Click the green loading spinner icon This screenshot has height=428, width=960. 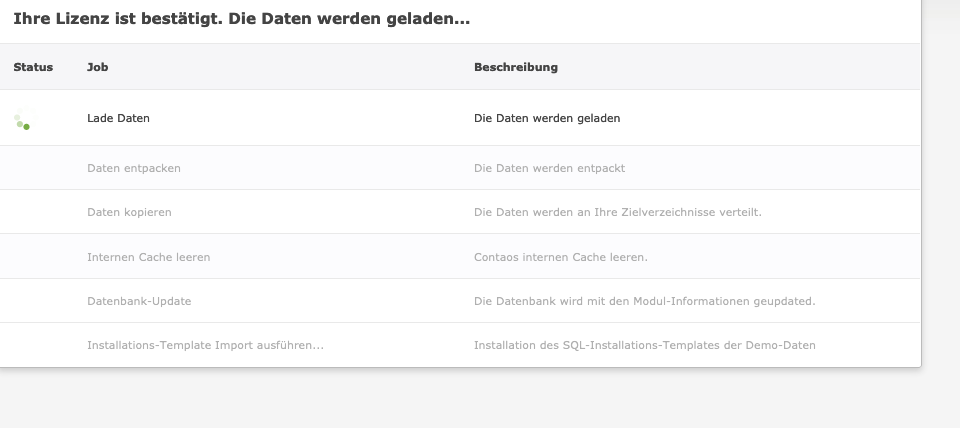(x=22, y=121)
